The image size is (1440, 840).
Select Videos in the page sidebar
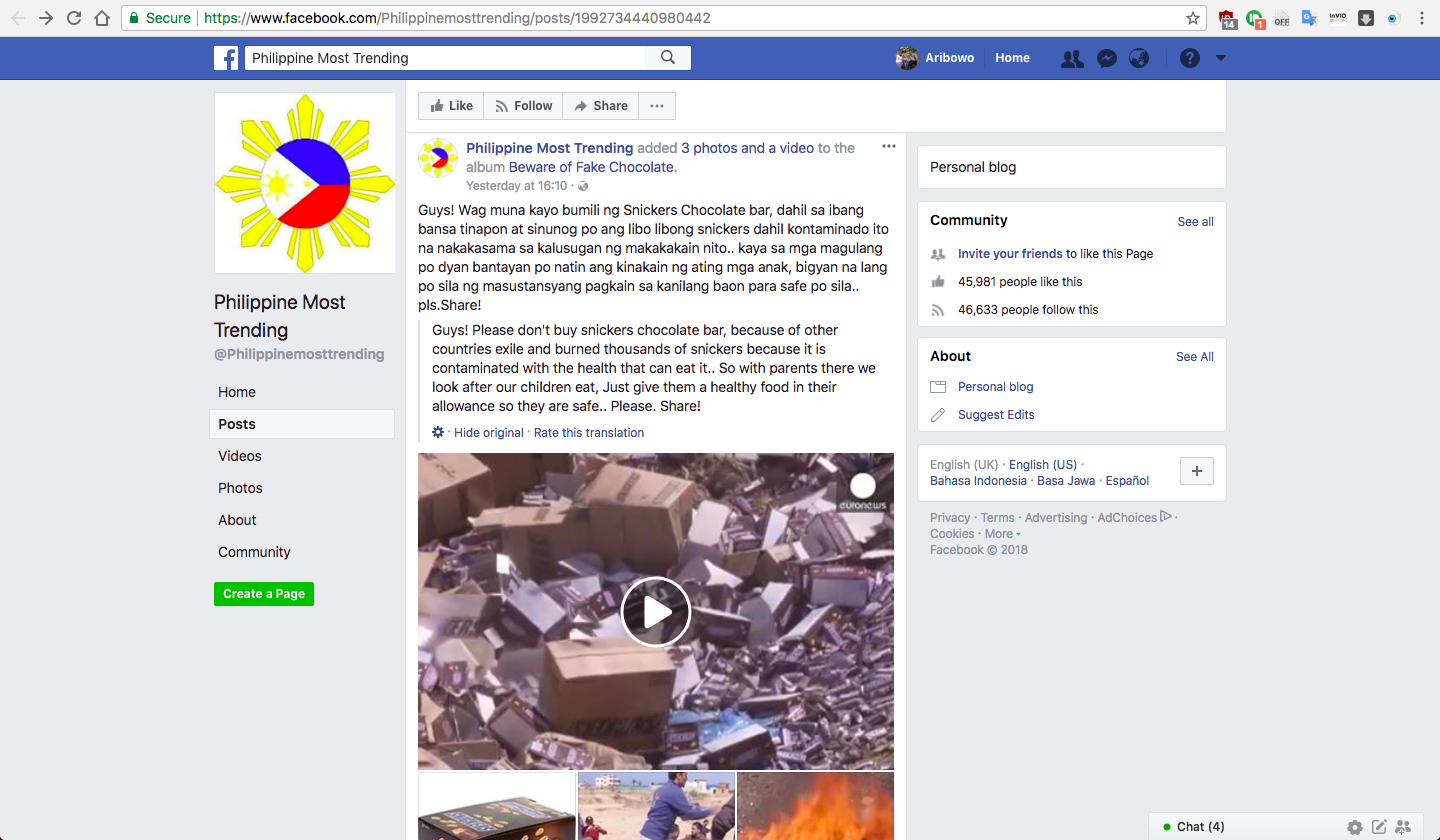[240, 456]
